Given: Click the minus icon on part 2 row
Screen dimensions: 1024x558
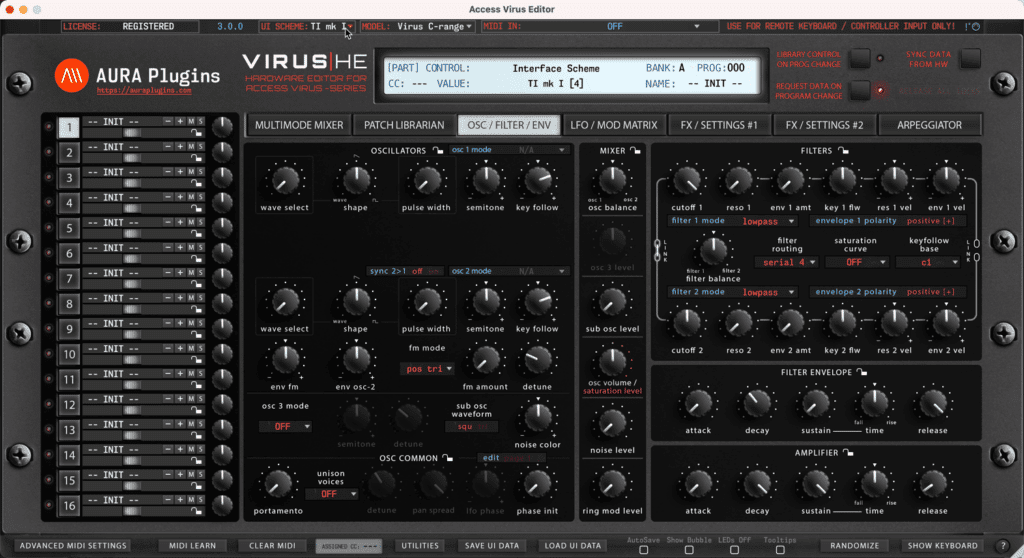Looking at the screenshot, I should (x=168, y=146).
